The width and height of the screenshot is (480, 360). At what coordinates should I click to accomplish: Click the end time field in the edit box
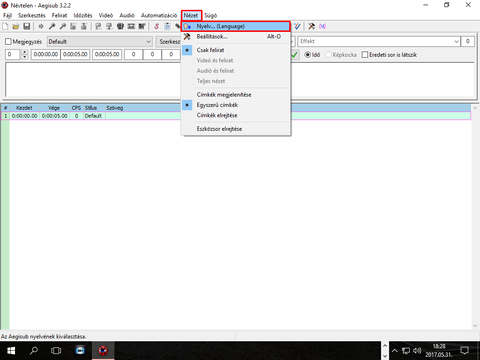(75, 54)
